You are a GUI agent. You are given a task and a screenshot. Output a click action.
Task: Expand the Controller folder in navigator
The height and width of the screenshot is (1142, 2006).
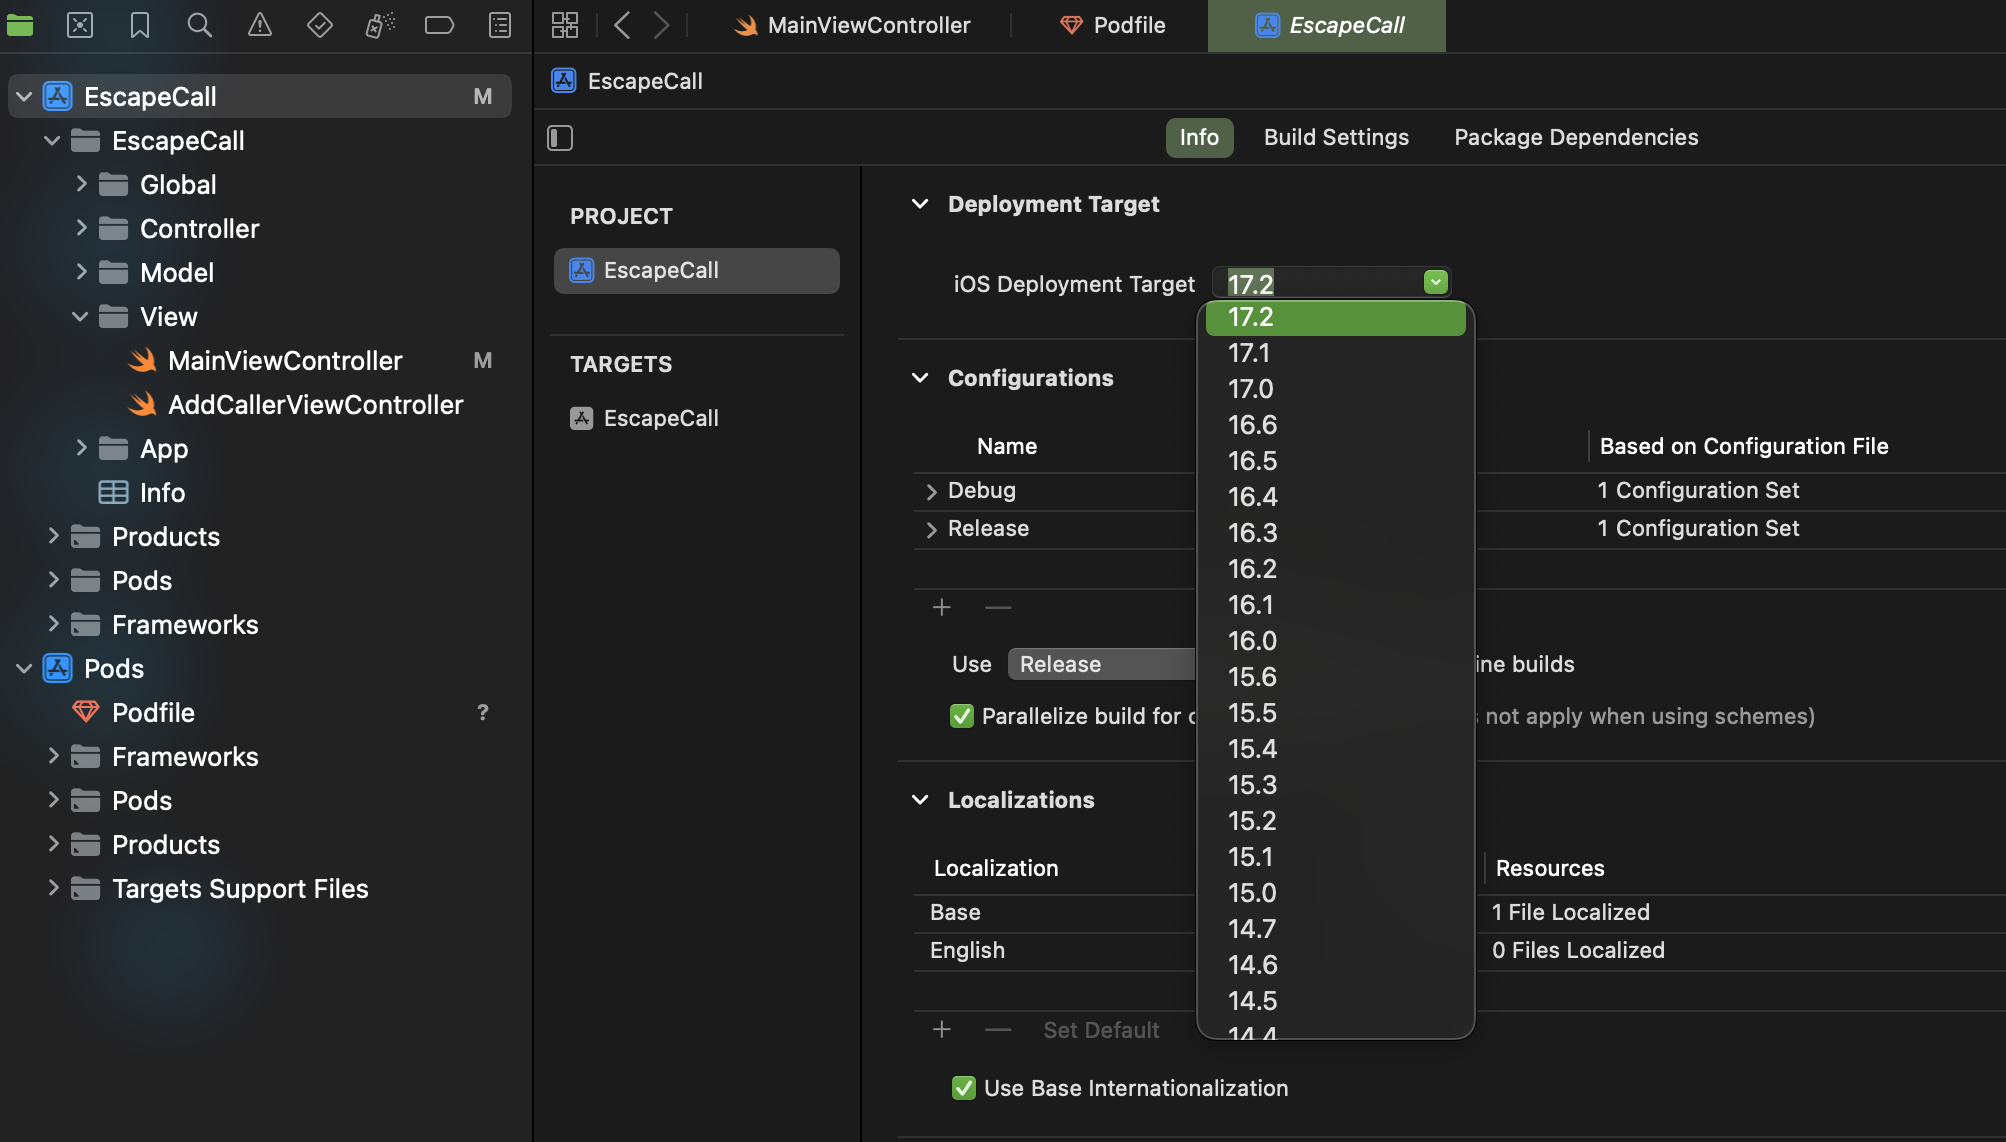pyautogui.click(x=82, y=229)
